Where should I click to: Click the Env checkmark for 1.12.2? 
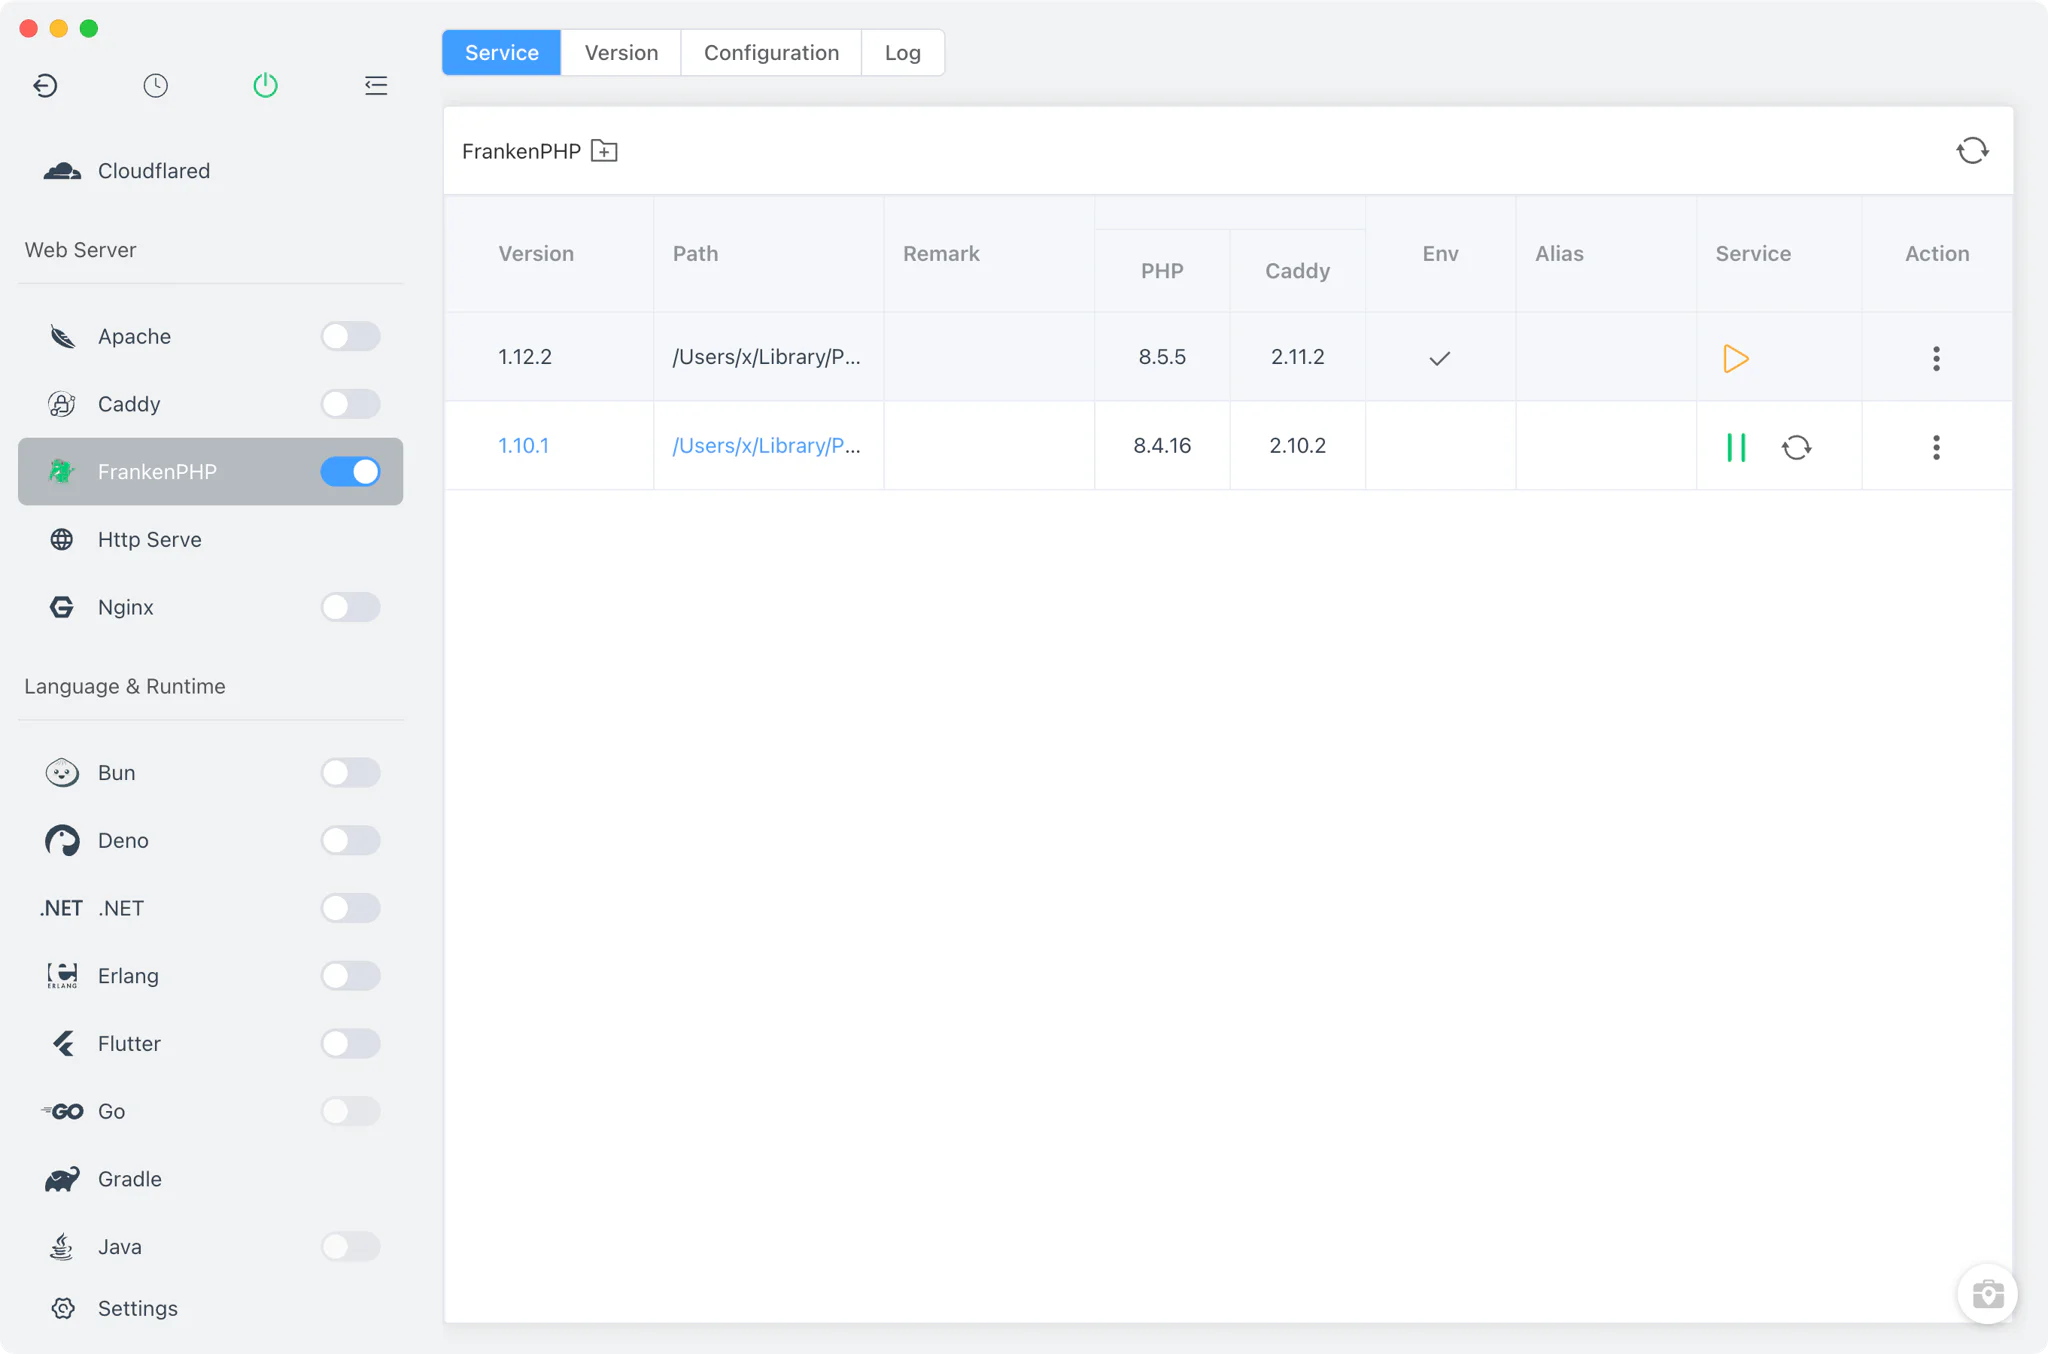(1439, 358)
